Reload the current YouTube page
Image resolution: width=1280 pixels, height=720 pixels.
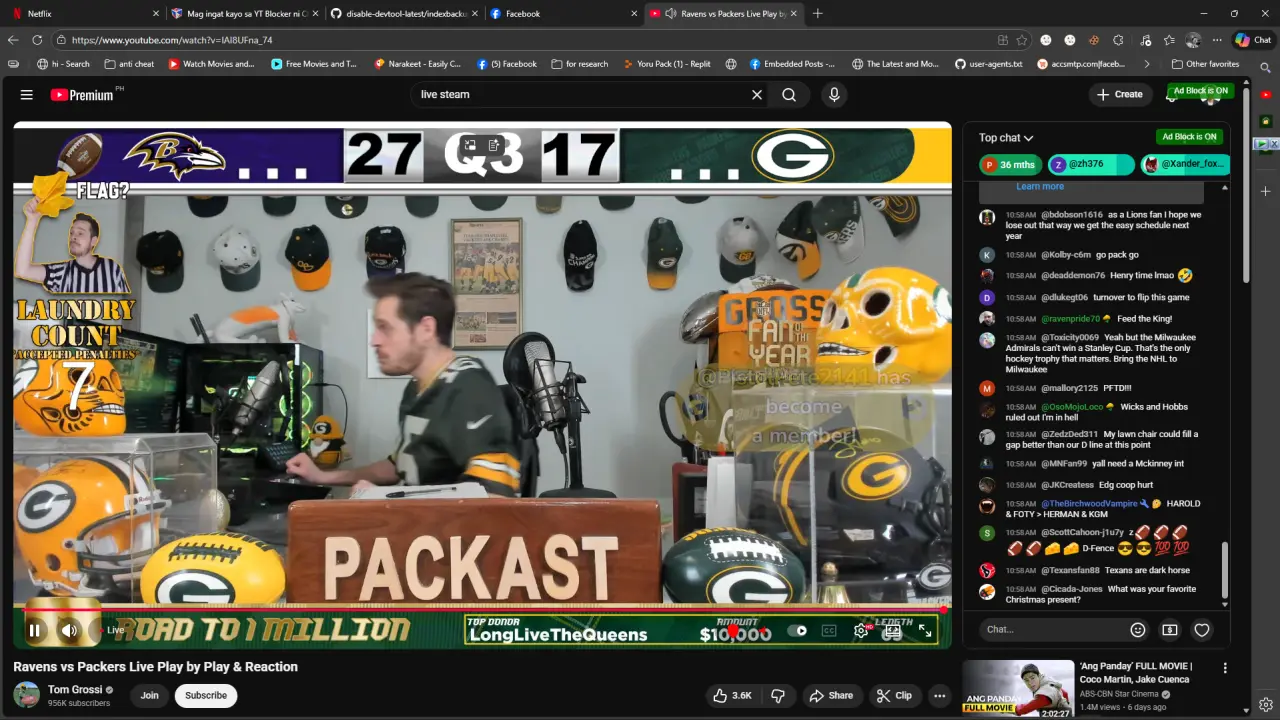[37, 40]
